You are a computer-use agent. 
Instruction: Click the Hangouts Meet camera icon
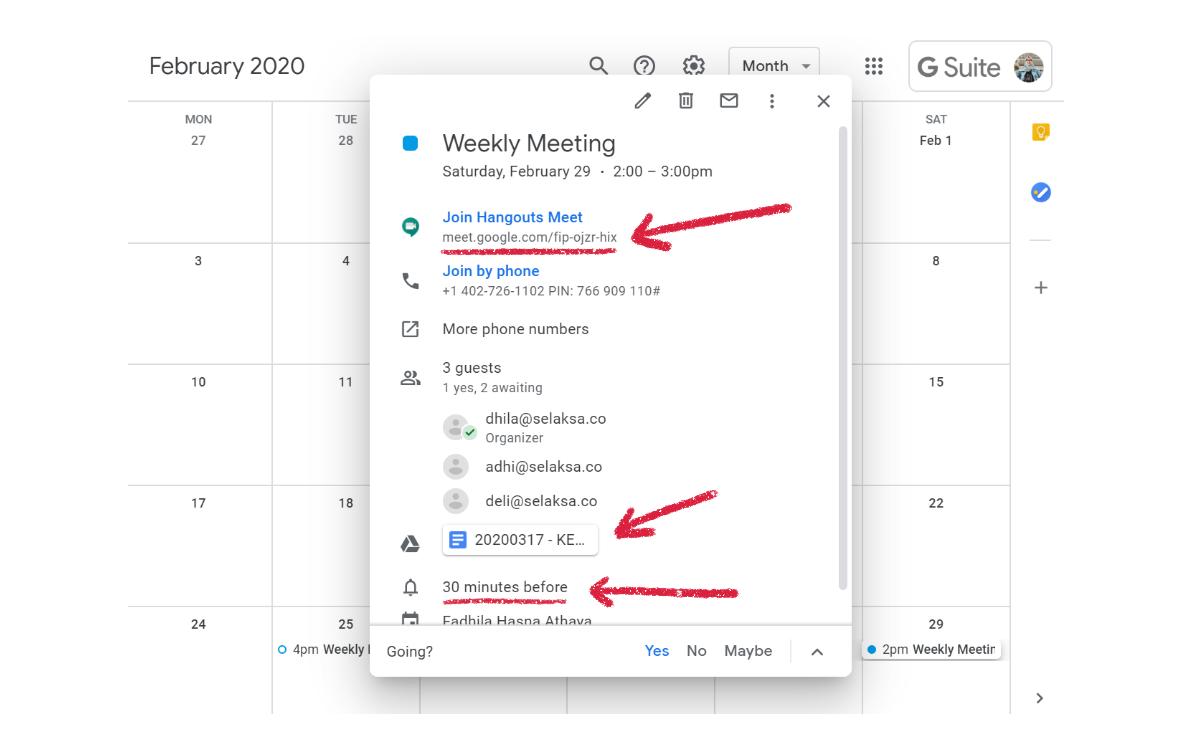coord(410,227)
